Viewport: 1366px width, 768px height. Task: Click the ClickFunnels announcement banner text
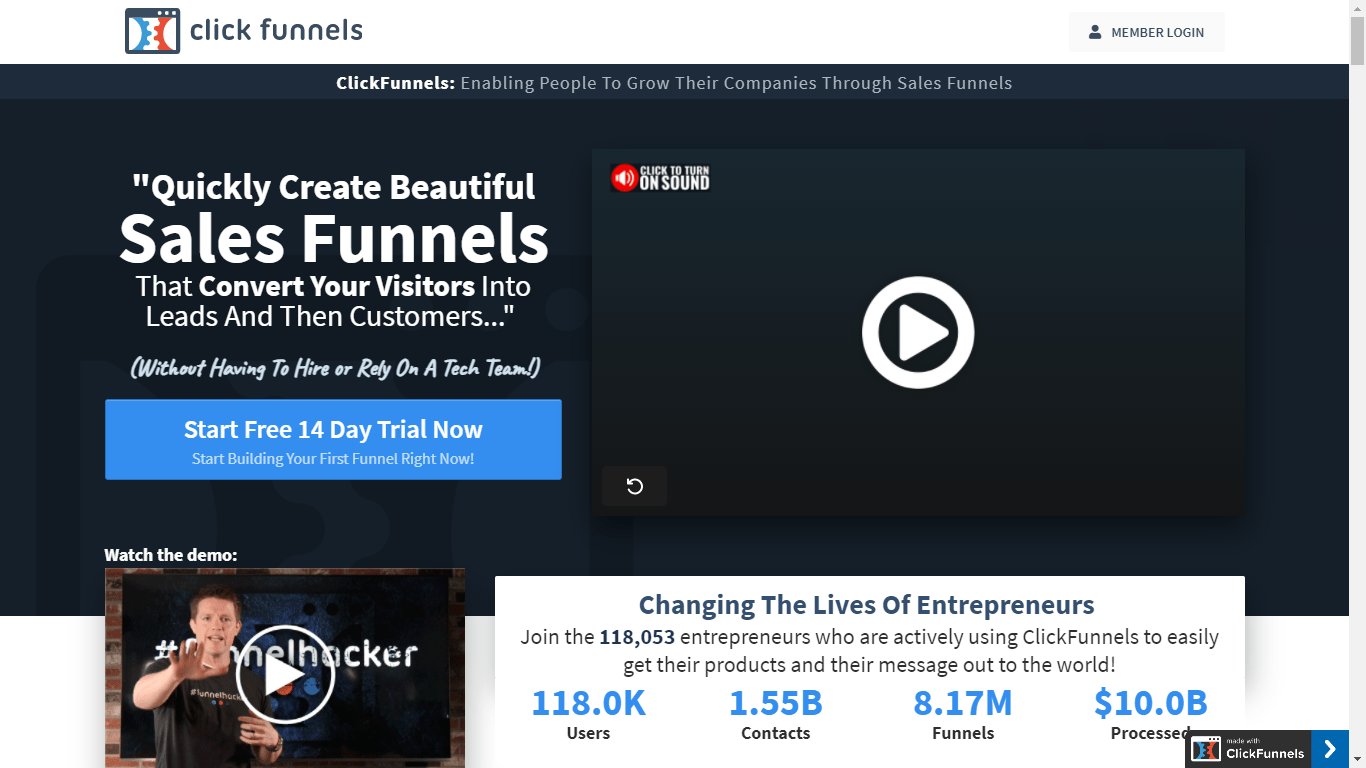(x=674, y=83)
